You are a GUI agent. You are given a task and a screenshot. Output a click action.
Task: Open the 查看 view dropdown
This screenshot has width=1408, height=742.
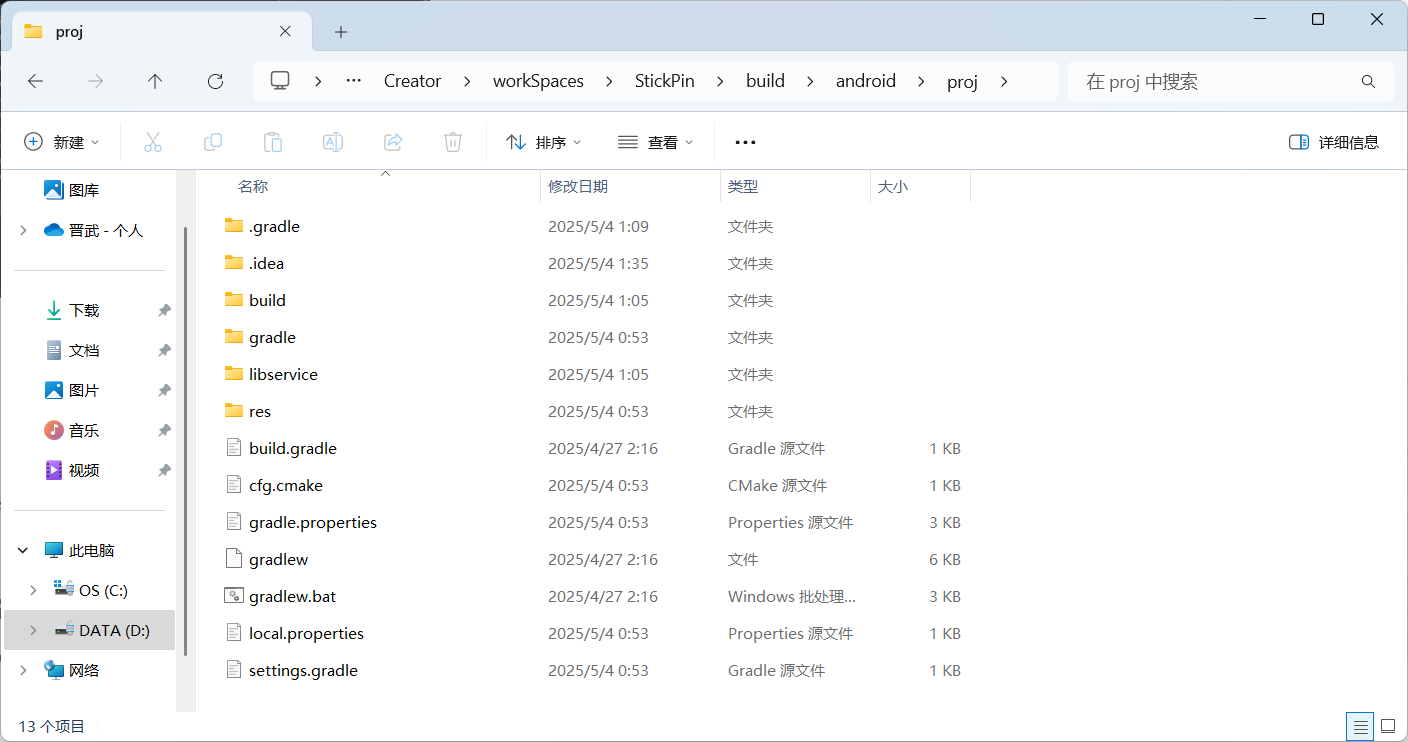655,142
